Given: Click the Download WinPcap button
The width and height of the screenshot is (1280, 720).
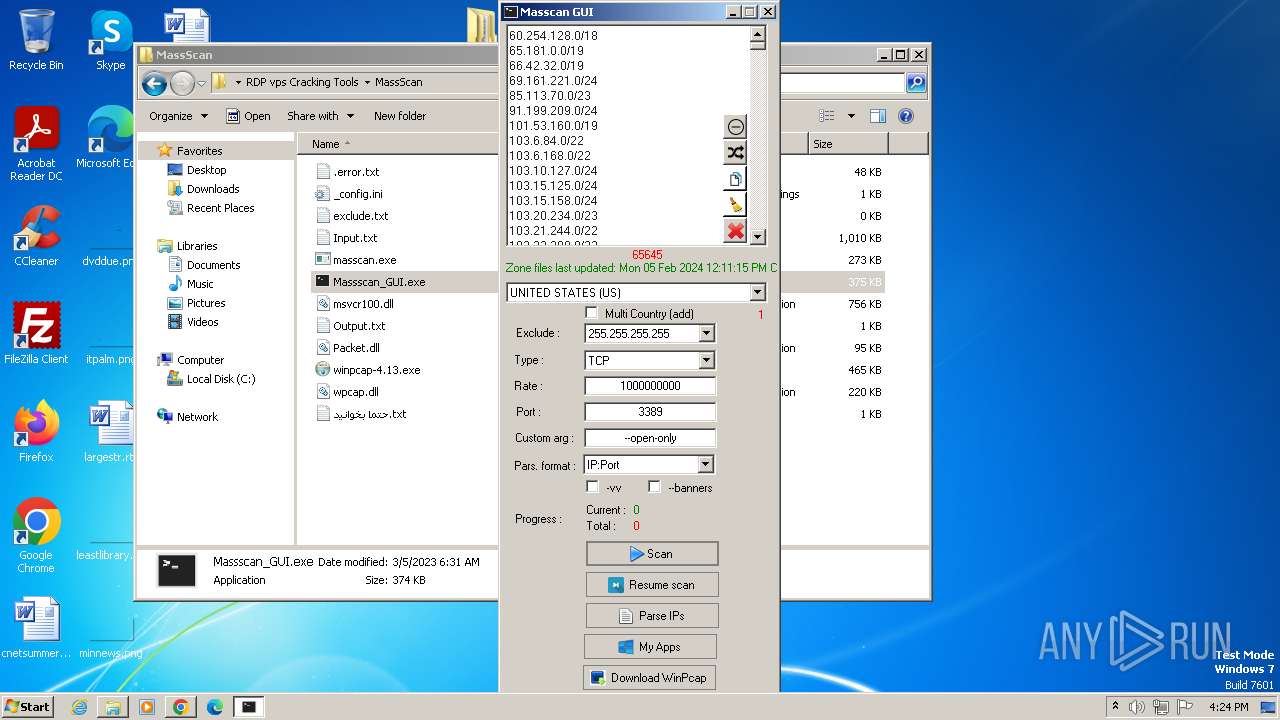Looking at the screenshot, I should [649, 678].
